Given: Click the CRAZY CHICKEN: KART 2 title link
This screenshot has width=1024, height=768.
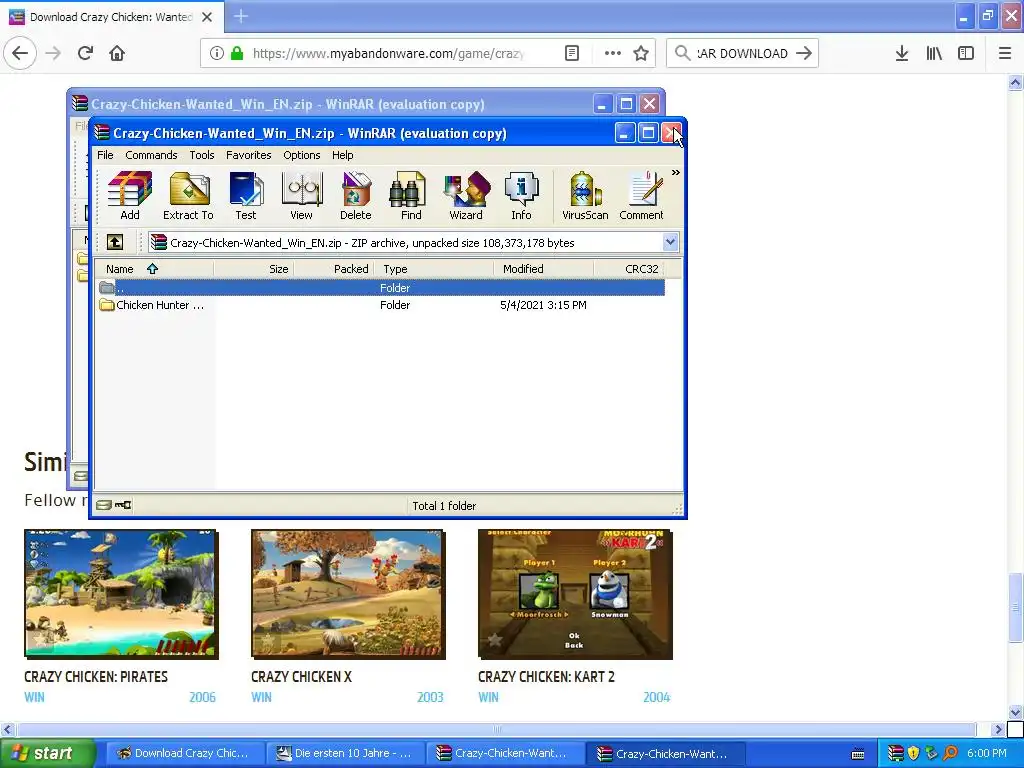Looking at the screenshot, I should coord(546,677).
